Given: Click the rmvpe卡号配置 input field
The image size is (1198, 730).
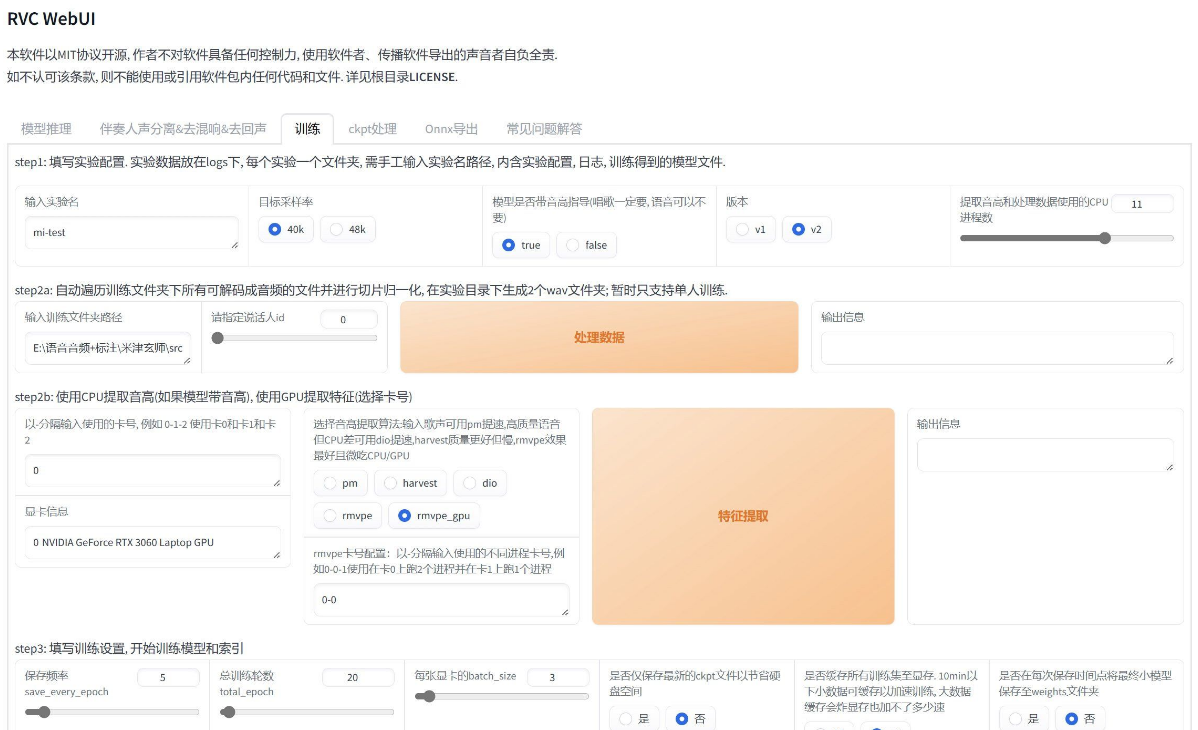Looking at the screenshot, I should pyautogui.click(x=440, y=600).
